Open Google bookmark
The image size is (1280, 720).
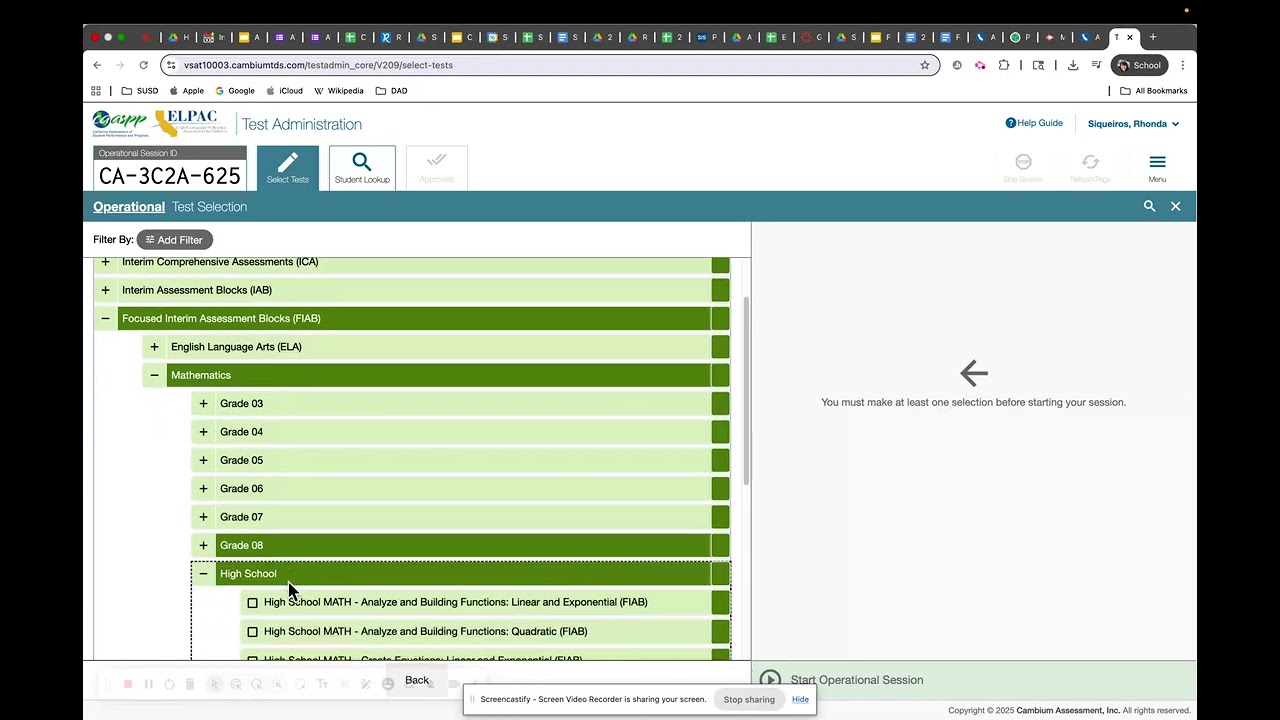(235, 90)
